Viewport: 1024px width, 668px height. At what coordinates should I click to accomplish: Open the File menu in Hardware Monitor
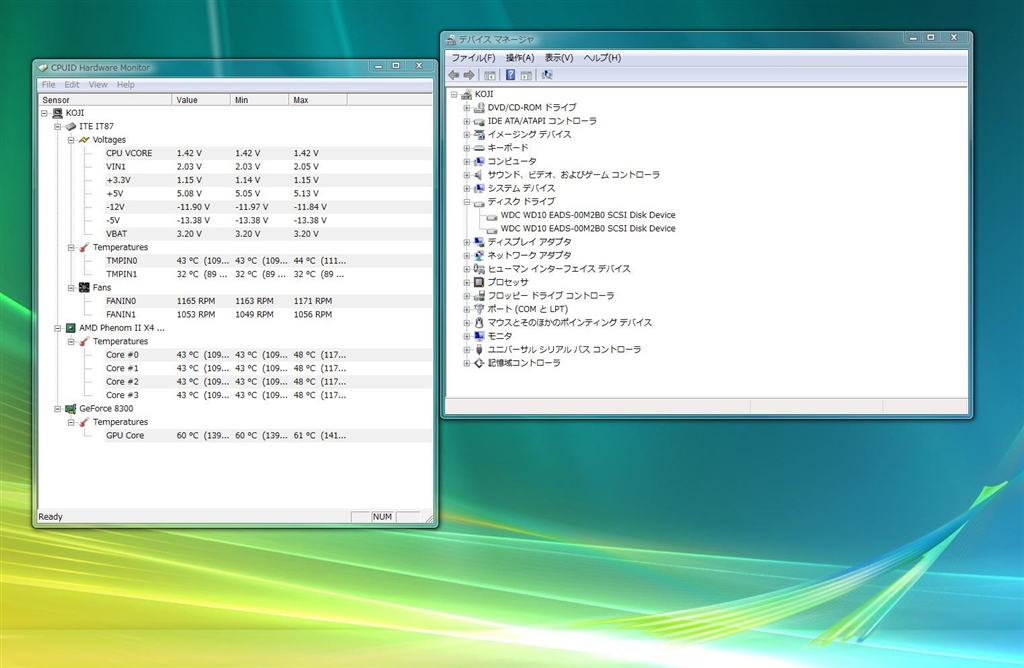[x=48, y=85]
